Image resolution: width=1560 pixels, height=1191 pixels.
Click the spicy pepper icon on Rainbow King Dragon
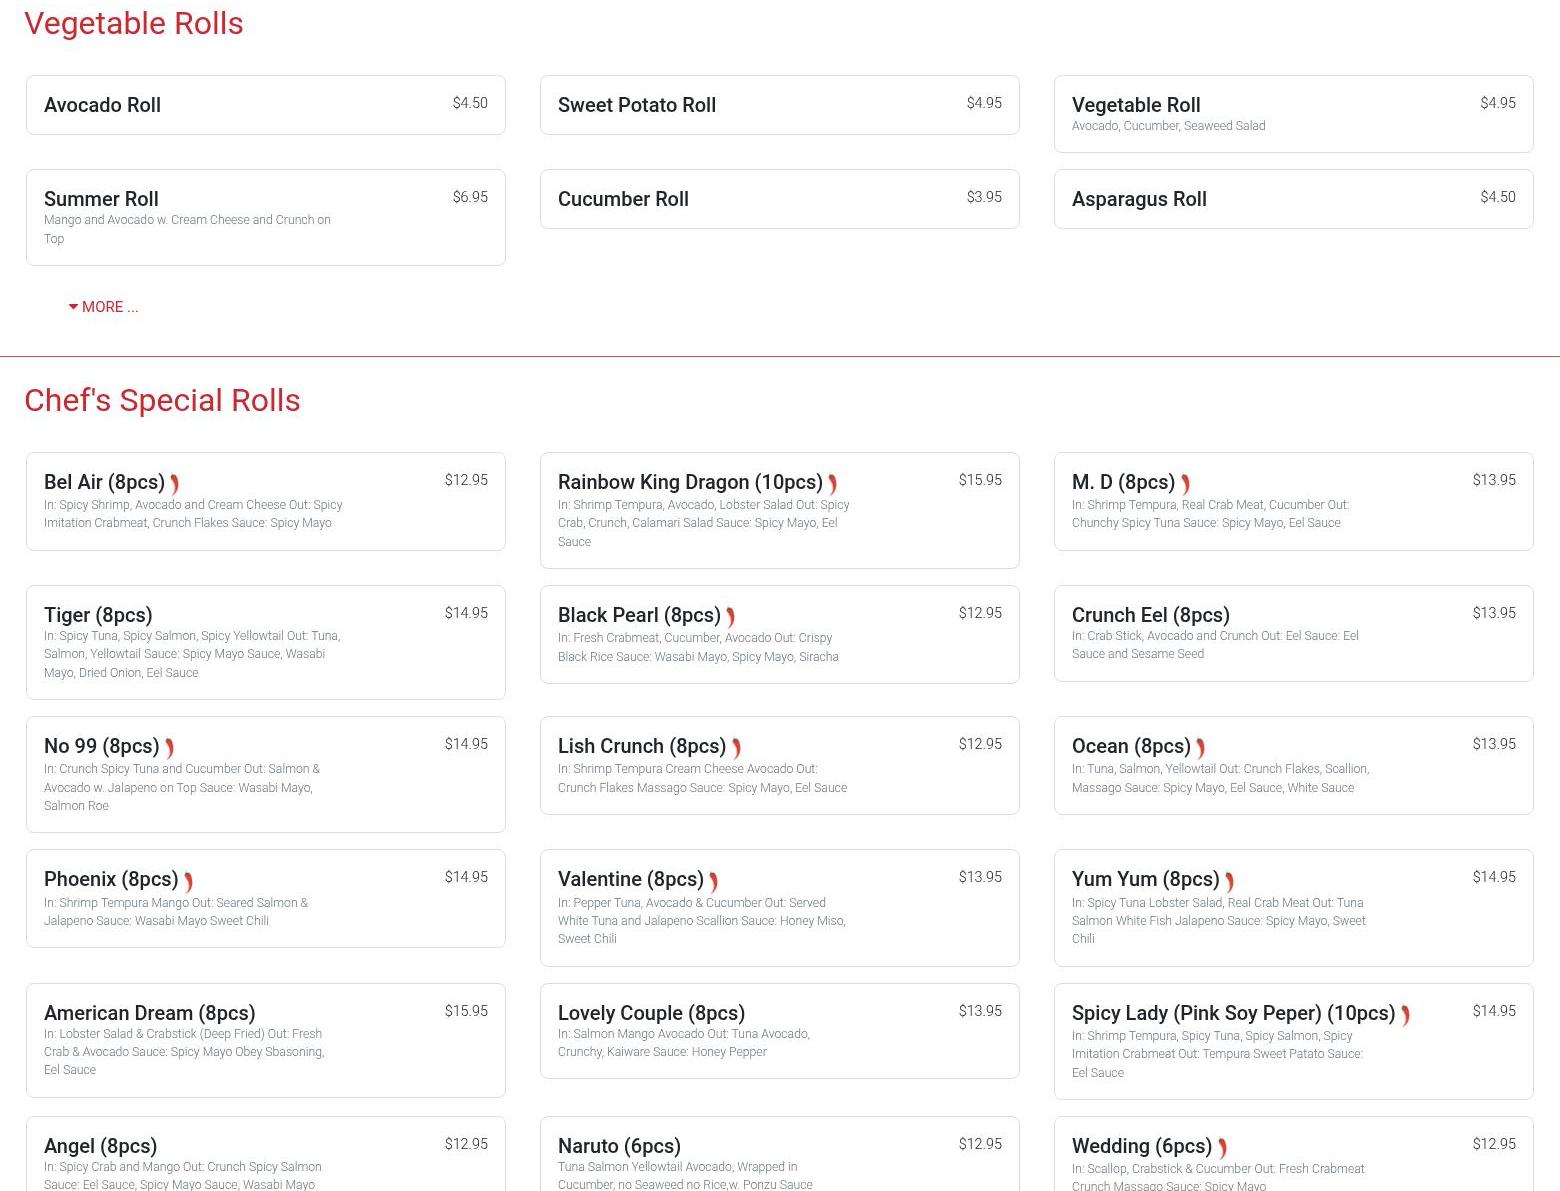tap(832, 485)
